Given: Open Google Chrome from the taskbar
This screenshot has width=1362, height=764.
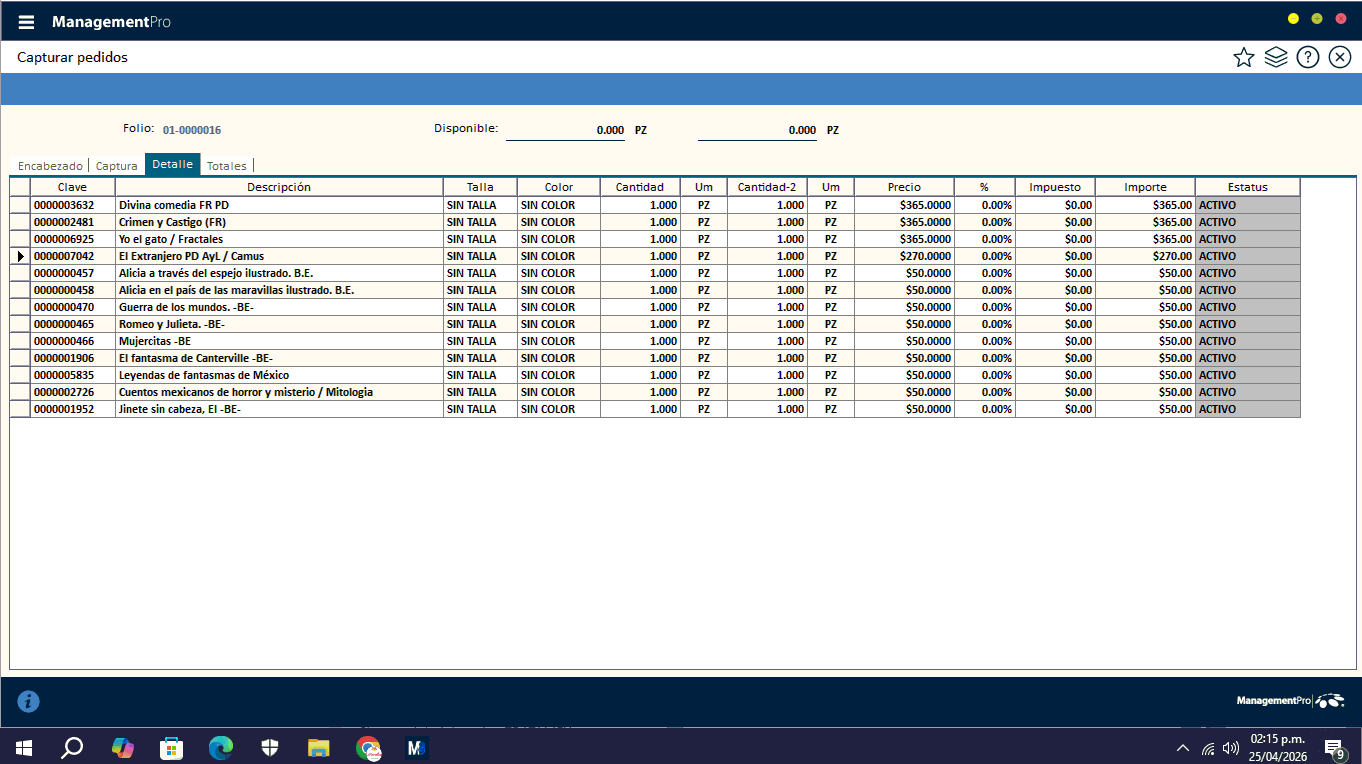Looking at the screenshot, I should click(x=368, y=747).
